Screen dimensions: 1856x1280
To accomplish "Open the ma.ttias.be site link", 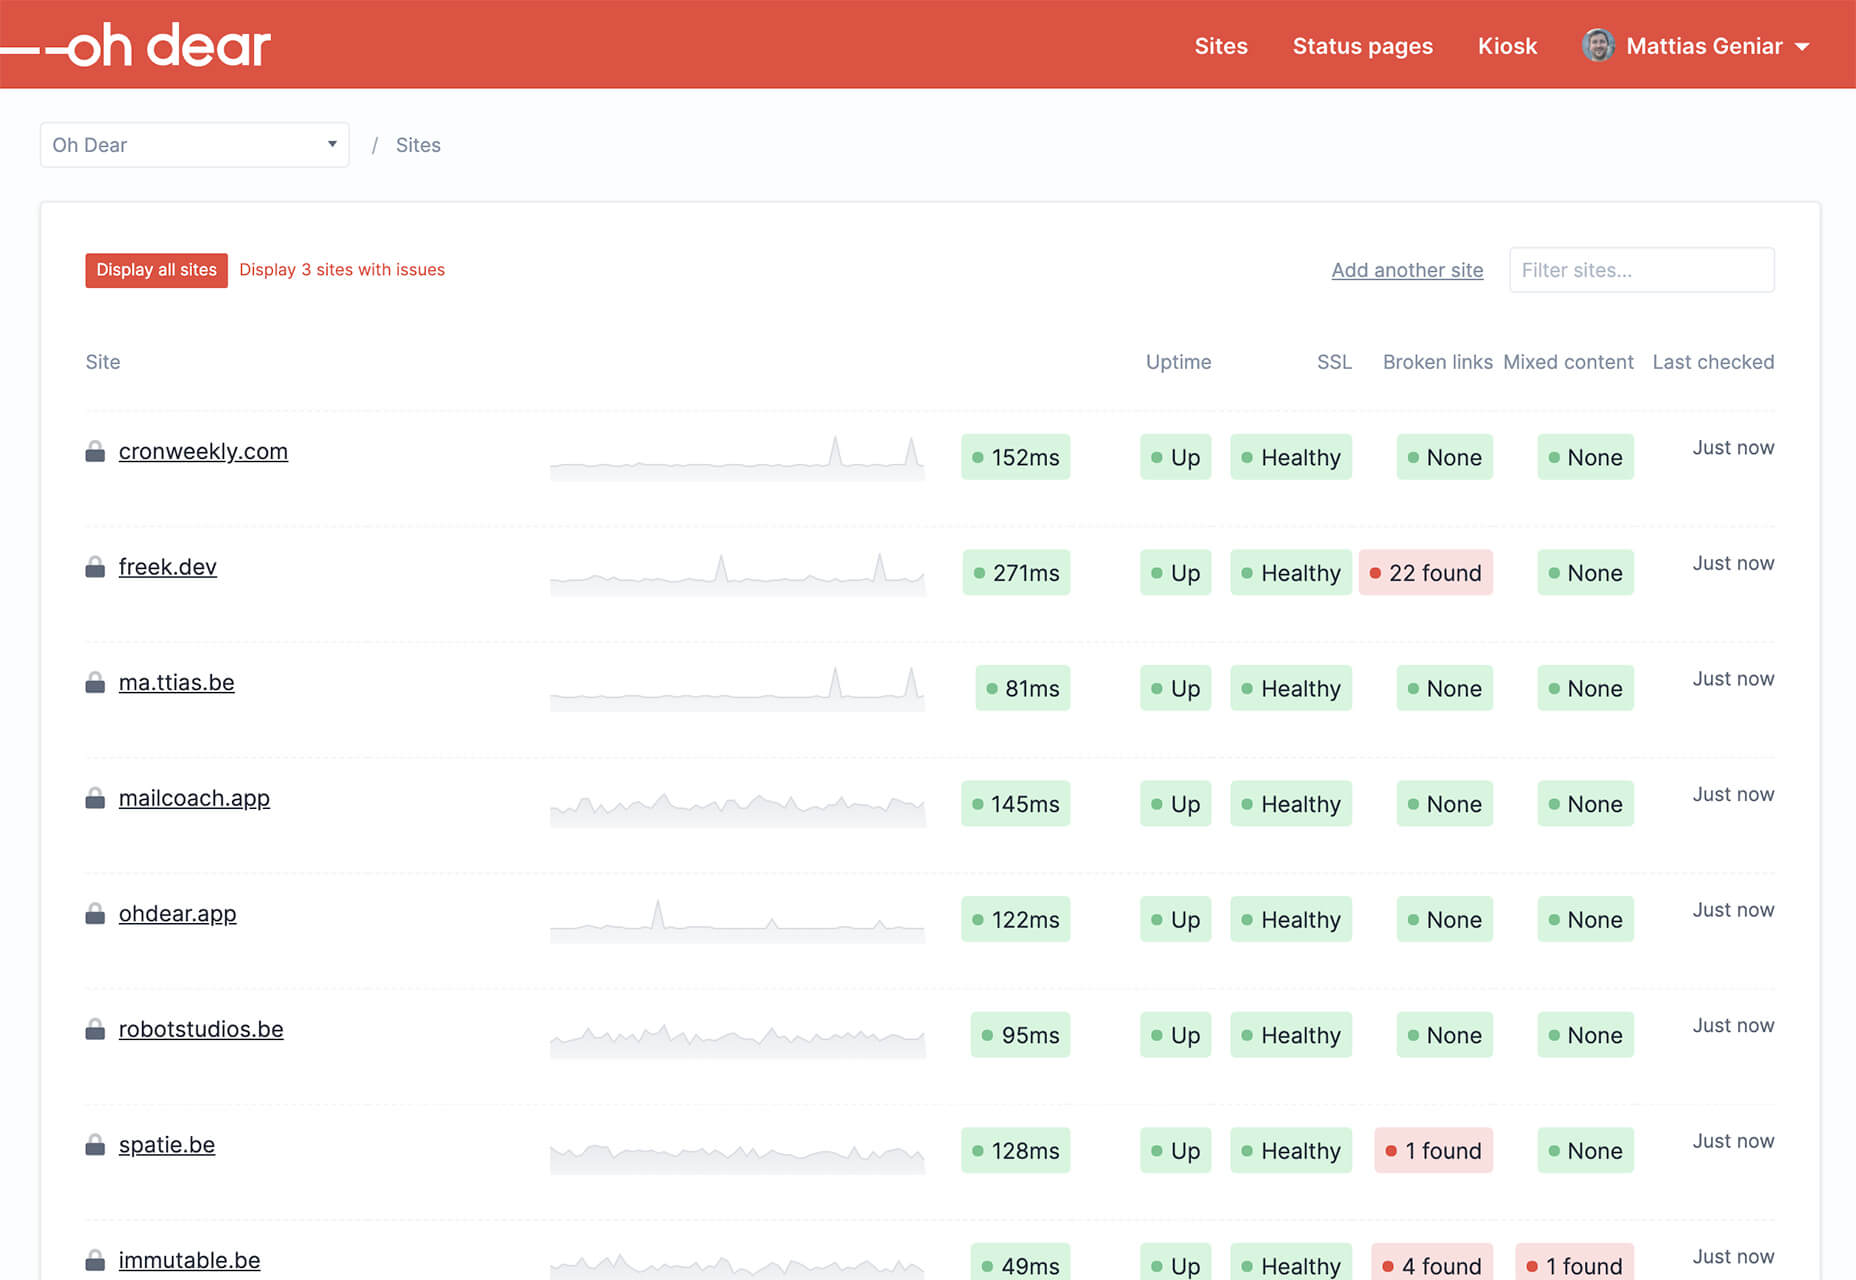I will (x=176, y=683).
